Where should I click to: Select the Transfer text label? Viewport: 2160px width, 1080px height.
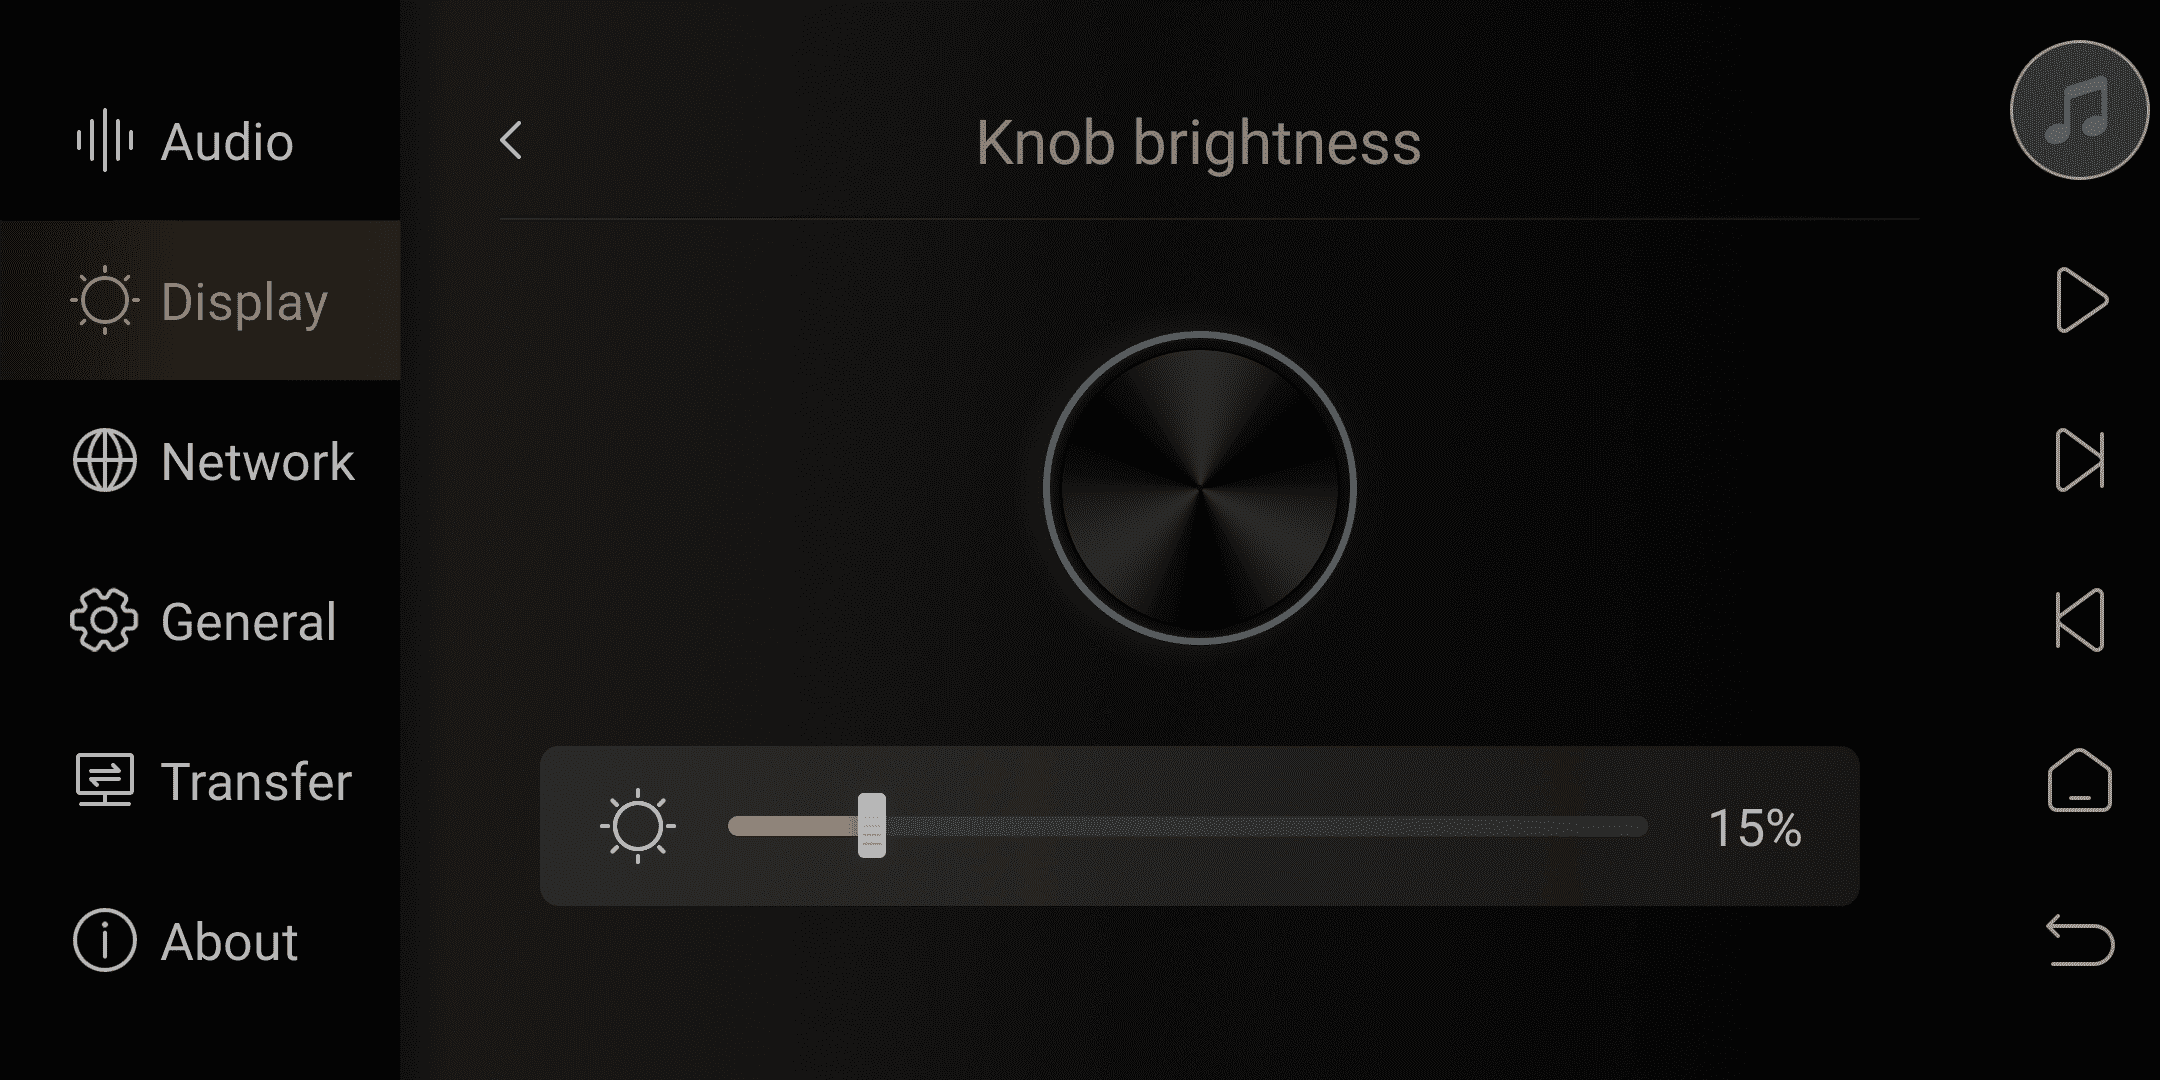[257, 782]
